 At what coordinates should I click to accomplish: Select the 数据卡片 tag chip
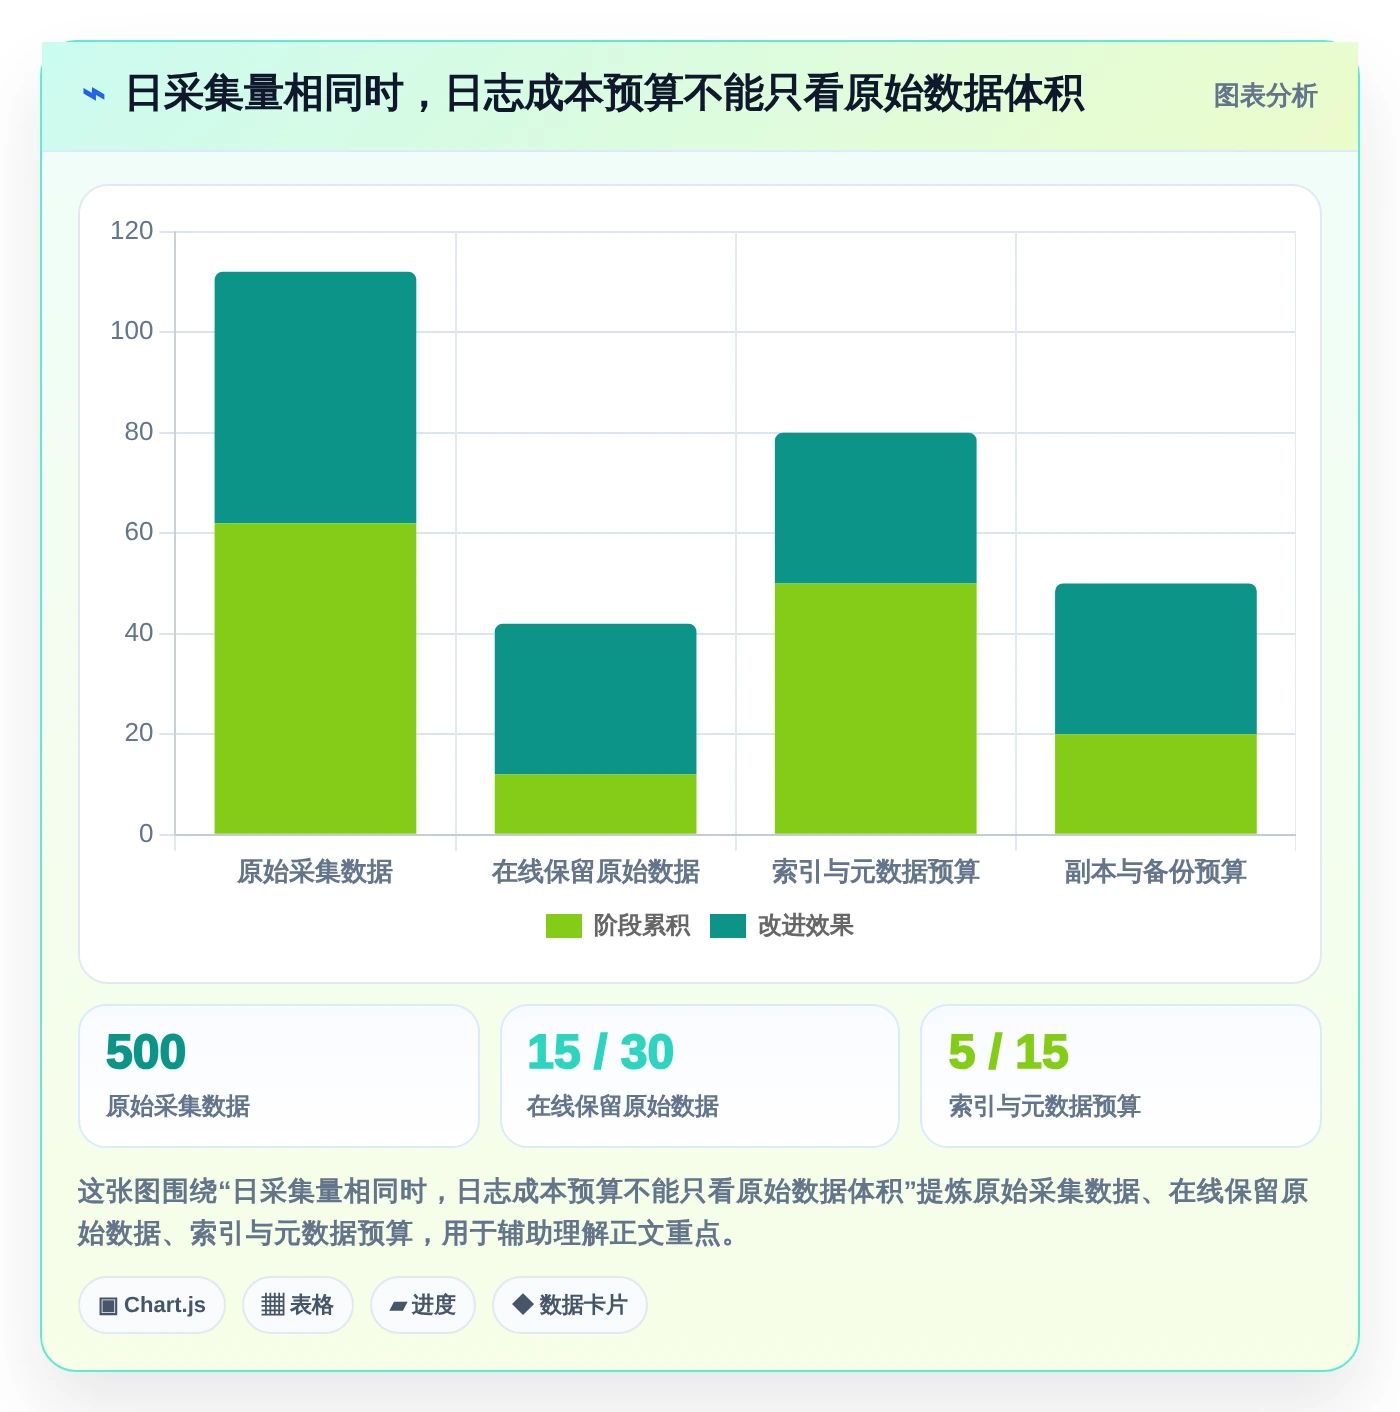click(570, 1305)
